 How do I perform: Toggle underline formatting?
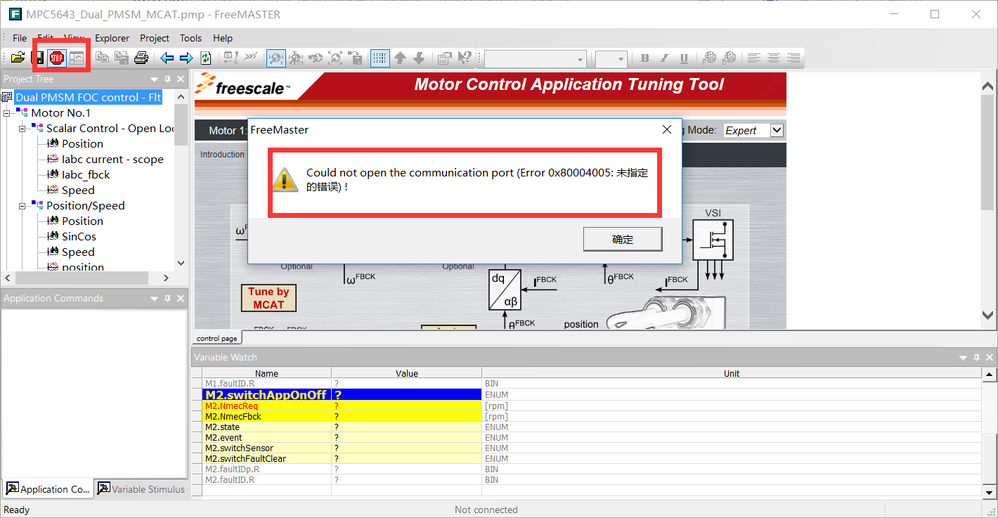(684, 58)
